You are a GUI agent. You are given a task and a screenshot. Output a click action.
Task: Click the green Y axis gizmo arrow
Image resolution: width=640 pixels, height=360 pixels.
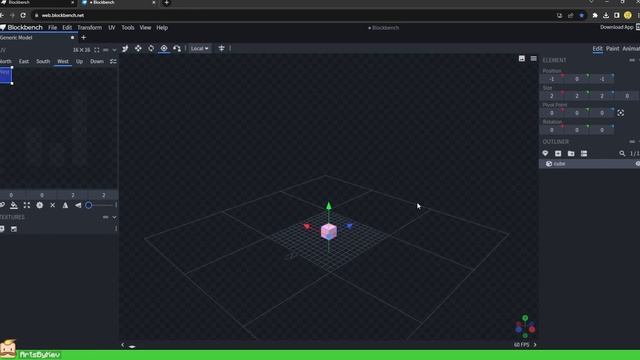pos(329,206)
